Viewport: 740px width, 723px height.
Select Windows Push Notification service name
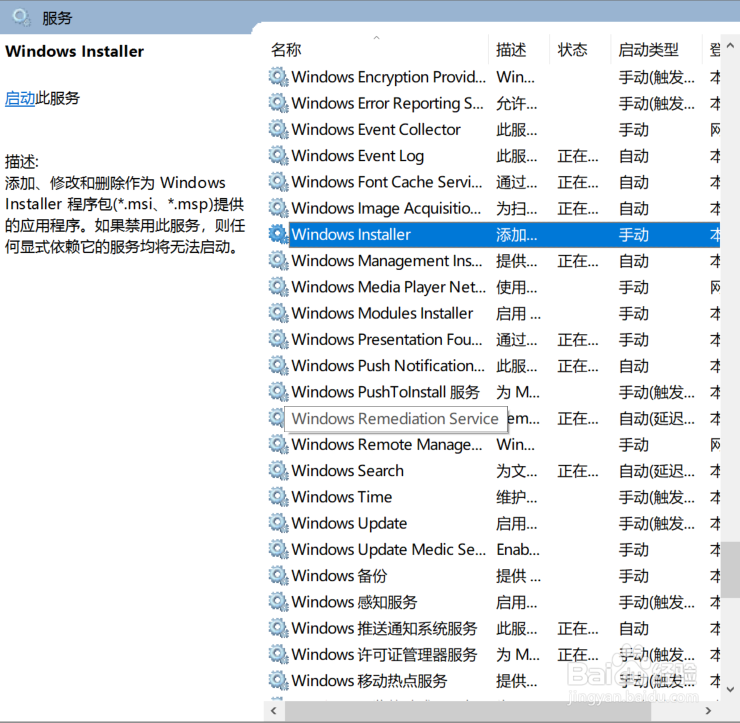[388, 366]
